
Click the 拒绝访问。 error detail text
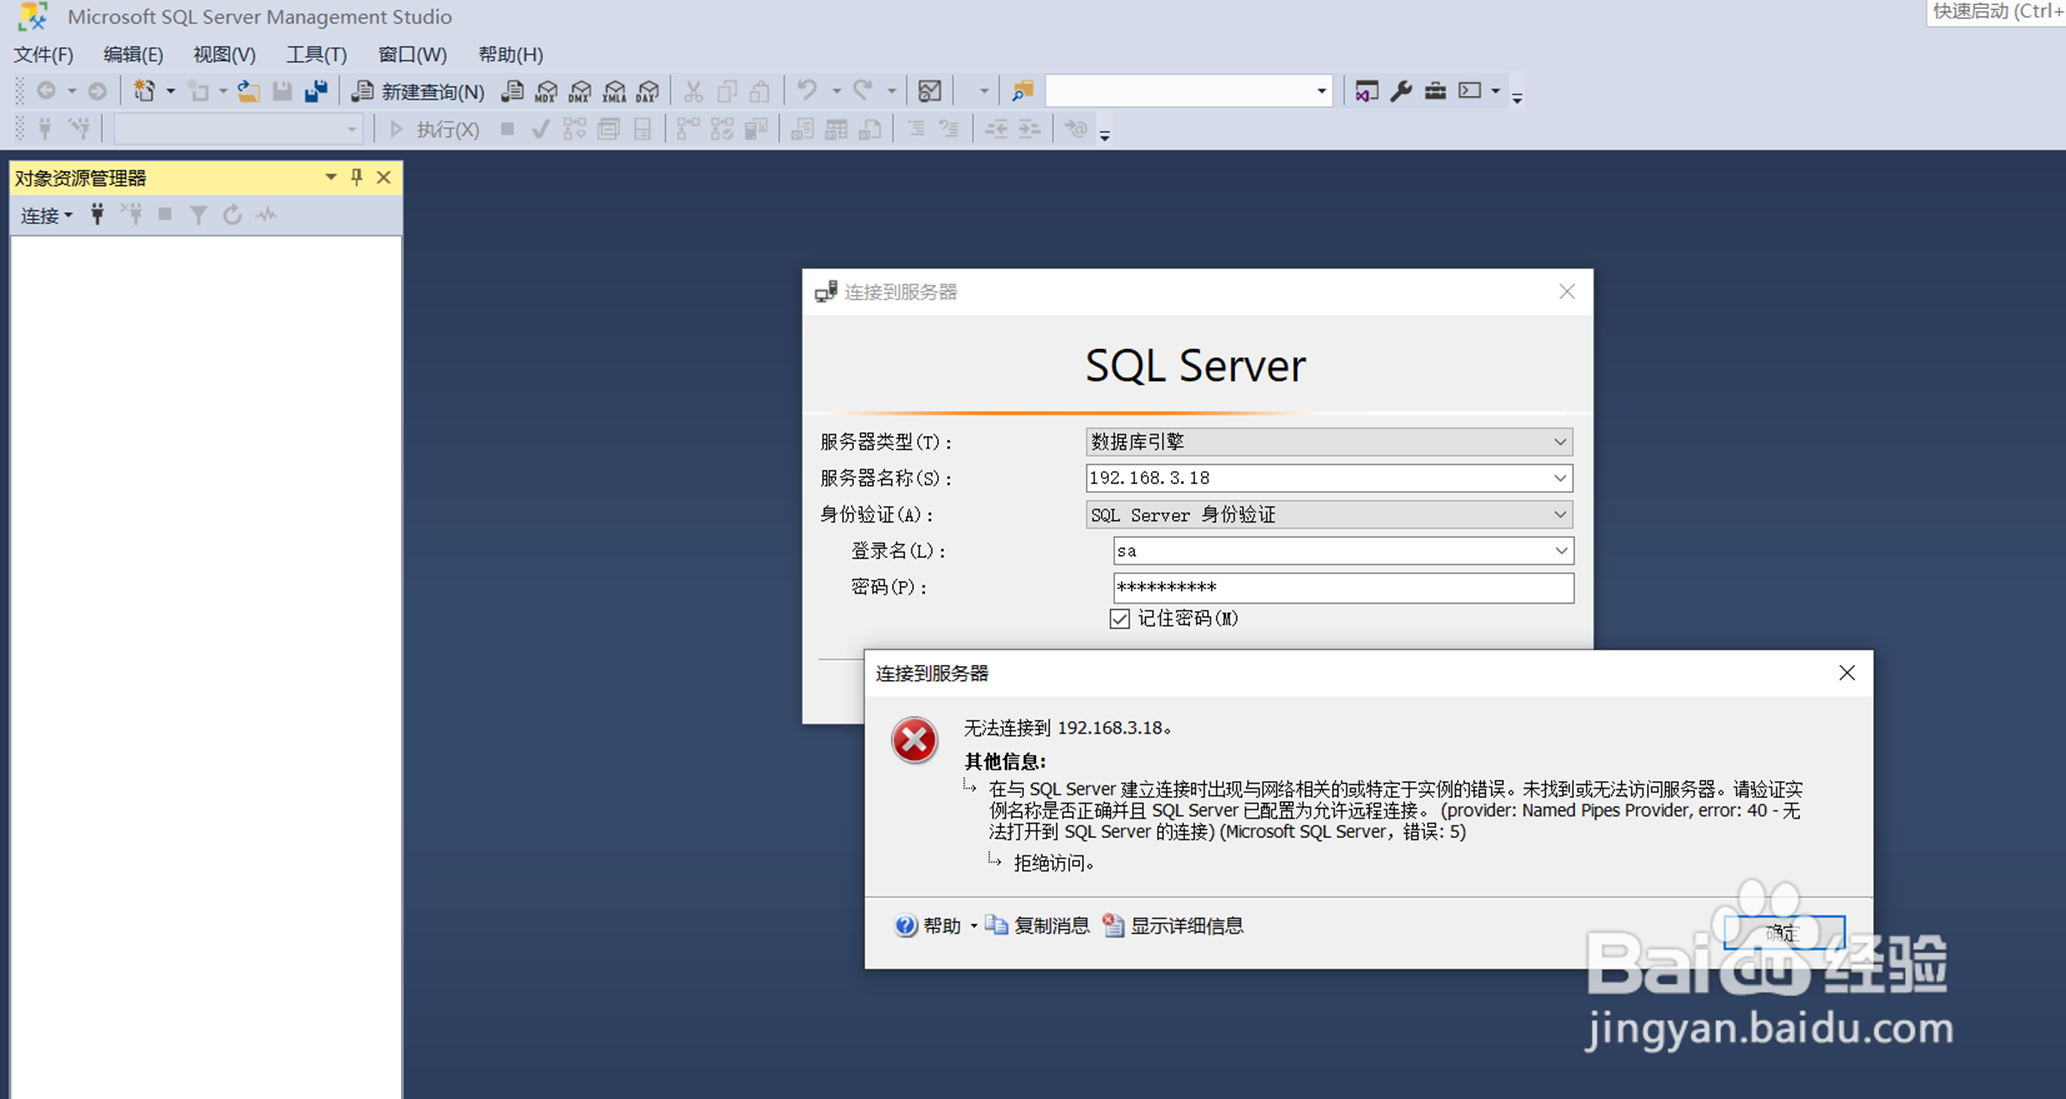coord(1054,863)
